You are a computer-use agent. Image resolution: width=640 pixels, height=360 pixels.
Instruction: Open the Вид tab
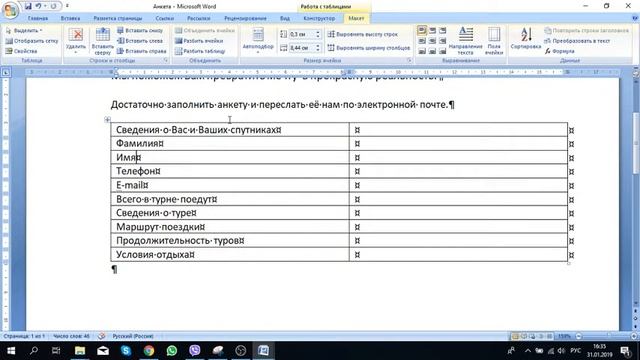[x=285, y=18]
